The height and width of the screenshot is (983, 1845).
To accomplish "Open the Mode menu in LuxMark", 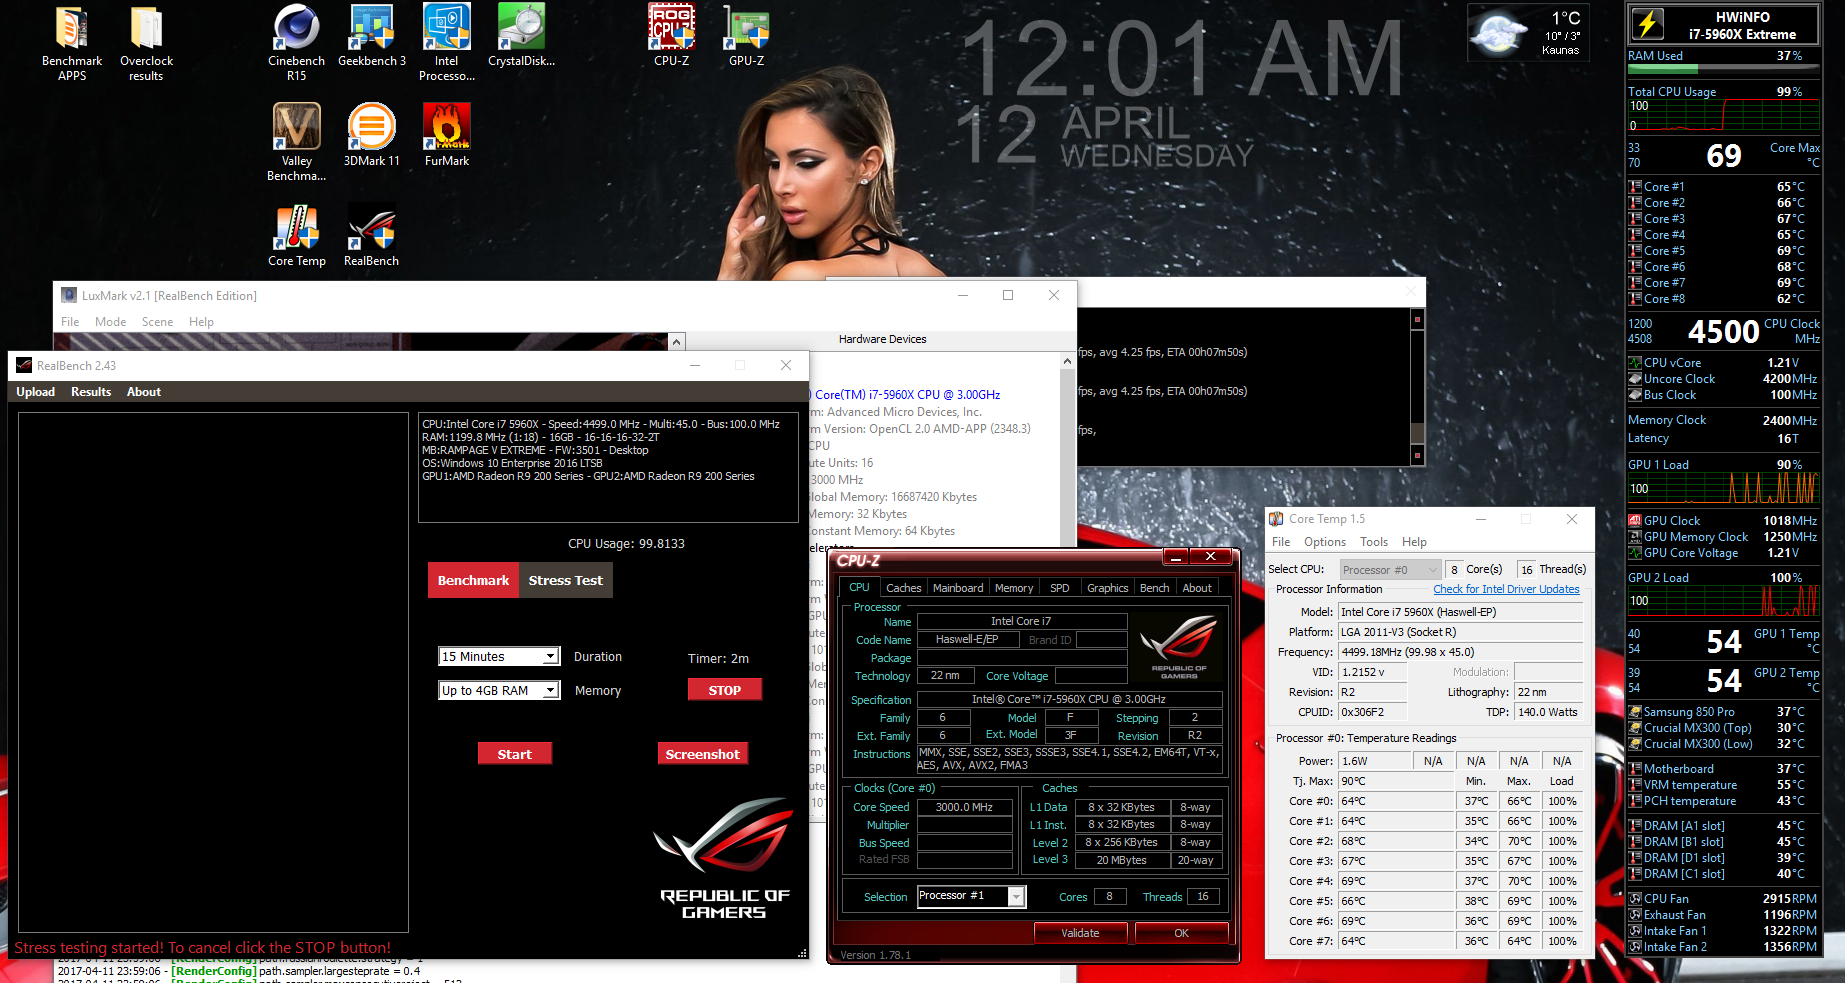I will (110, 322).
